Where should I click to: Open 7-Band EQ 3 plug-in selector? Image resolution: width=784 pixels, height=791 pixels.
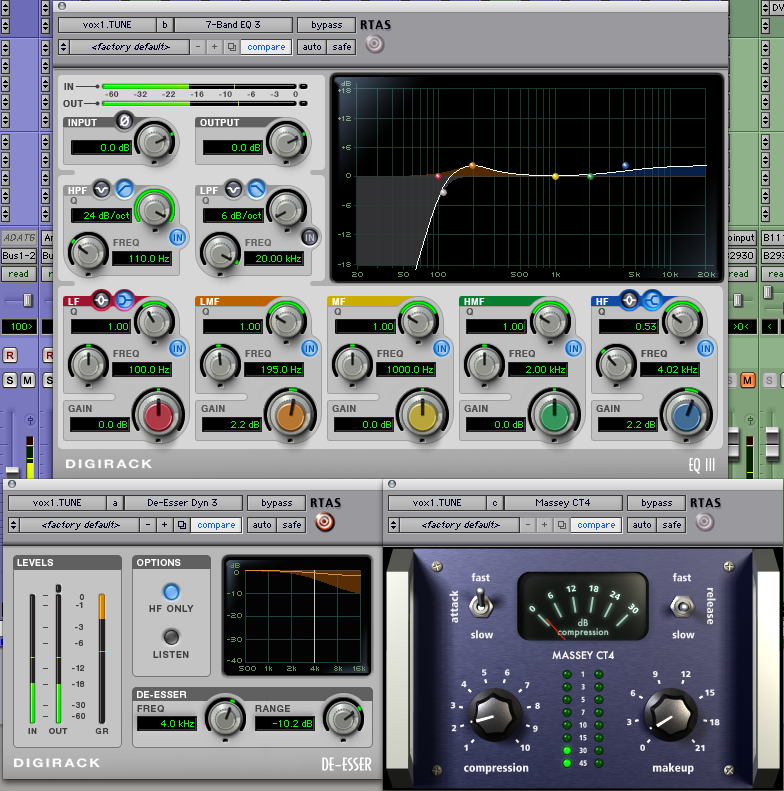tap(233, 25)
